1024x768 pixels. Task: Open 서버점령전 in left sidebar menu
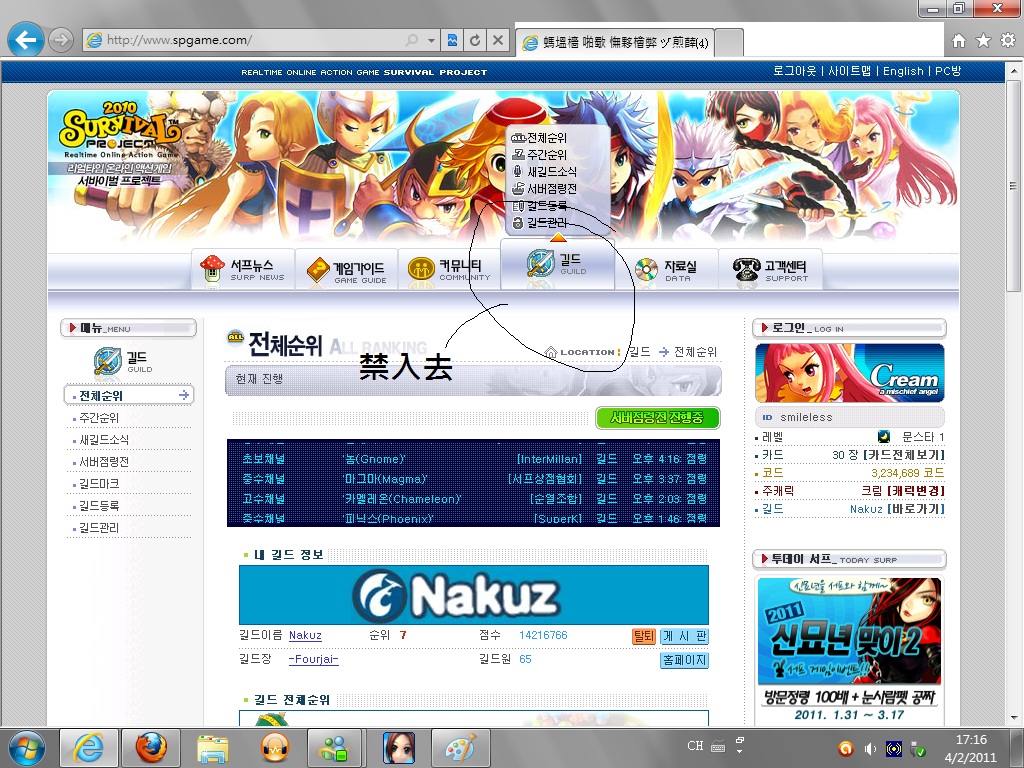pos(104,462)
